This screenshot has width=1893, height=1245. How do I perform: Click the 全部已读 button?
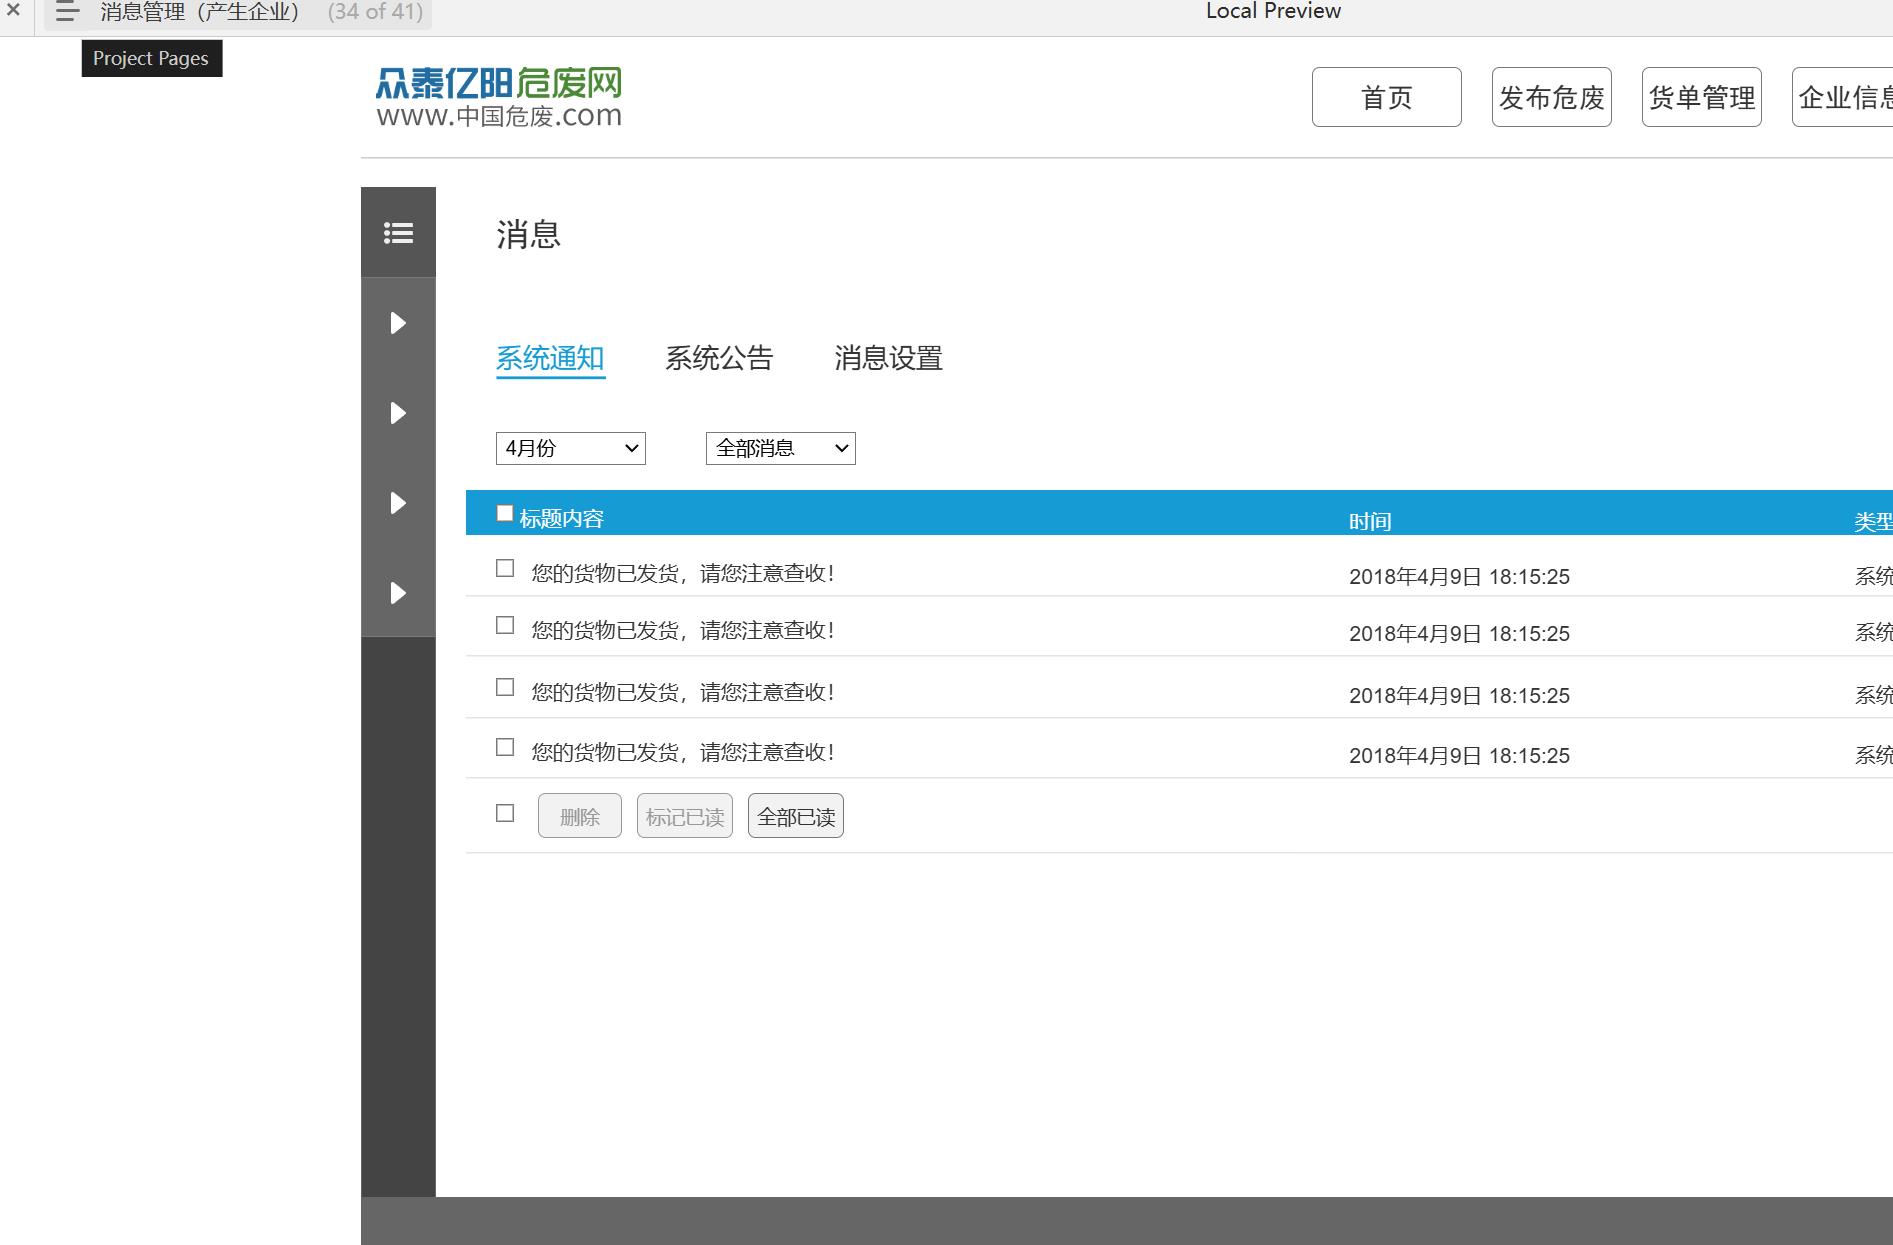click(x=796, y=816)
